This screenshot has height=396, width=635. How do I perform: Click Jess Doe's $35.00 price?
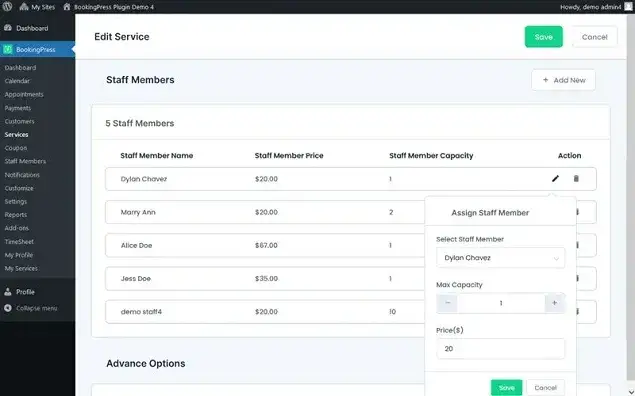[266, 279]
